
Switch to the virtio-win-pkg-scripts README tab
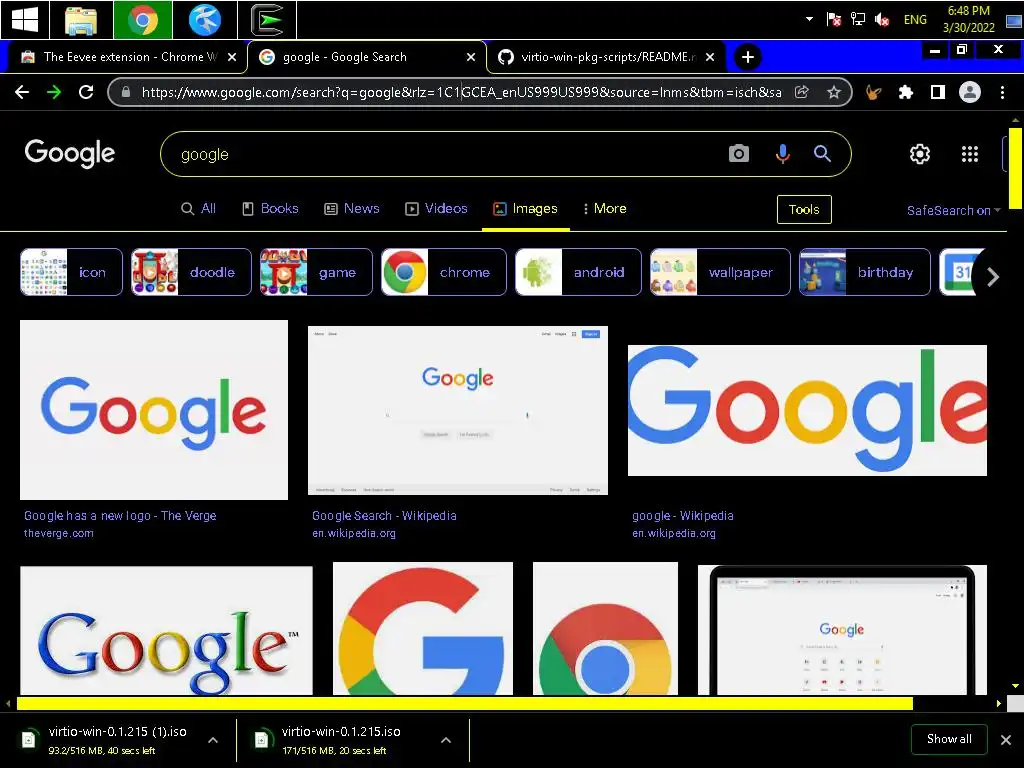point(606,57)
